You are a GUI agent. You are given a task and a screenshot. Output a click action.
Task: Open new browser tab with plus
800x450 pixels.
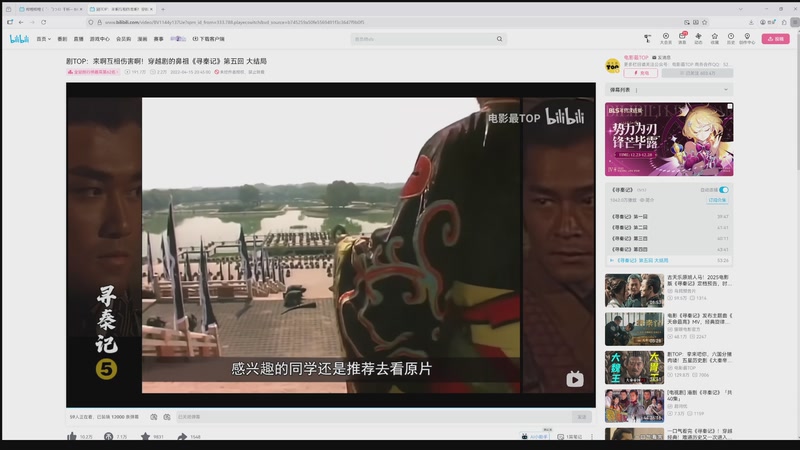click(x=163, y=9)
